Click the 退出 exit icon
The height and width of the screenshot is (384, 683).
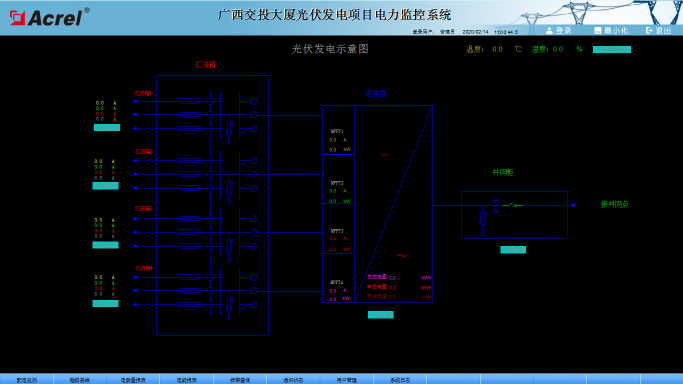coord(649,30)
